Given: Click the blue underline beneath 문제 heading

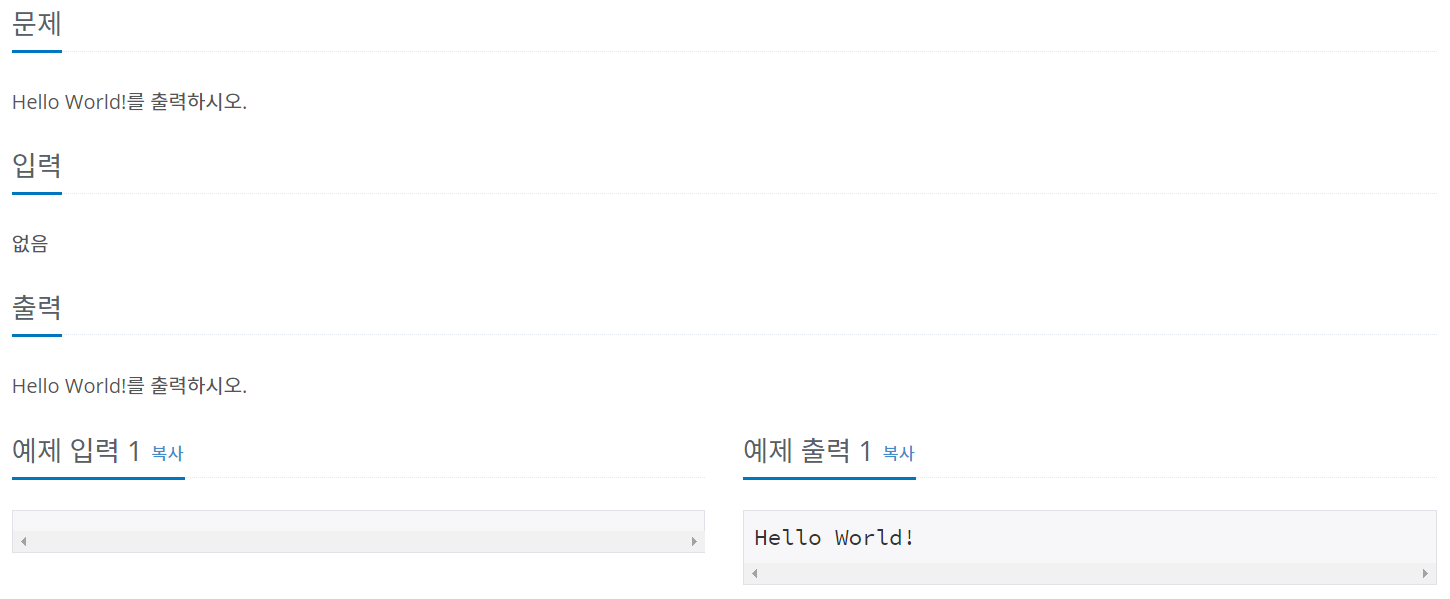Looking at the screenshot, I should pos(37,50).
